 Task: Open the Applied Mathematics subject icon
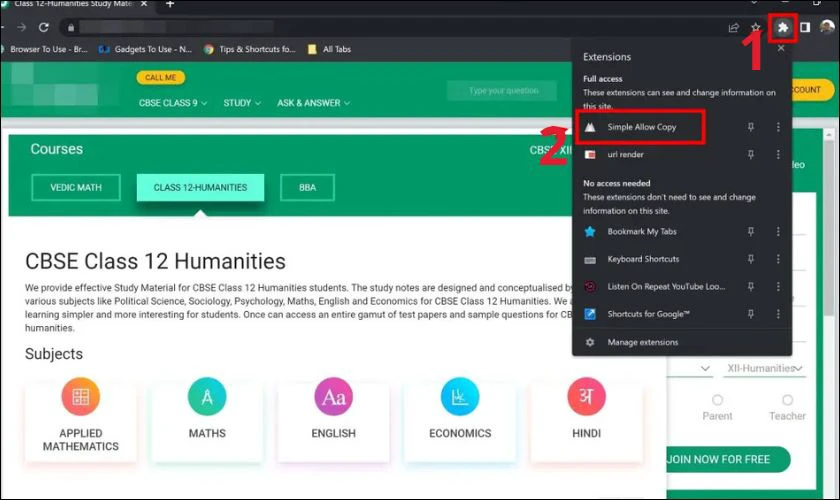(x=81, y=397)
